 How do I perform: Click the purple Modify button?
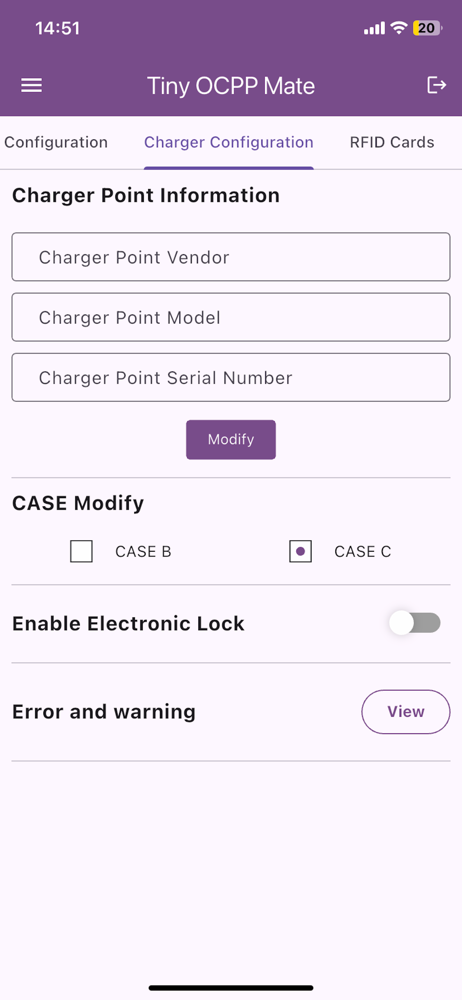tap(231, 439)
